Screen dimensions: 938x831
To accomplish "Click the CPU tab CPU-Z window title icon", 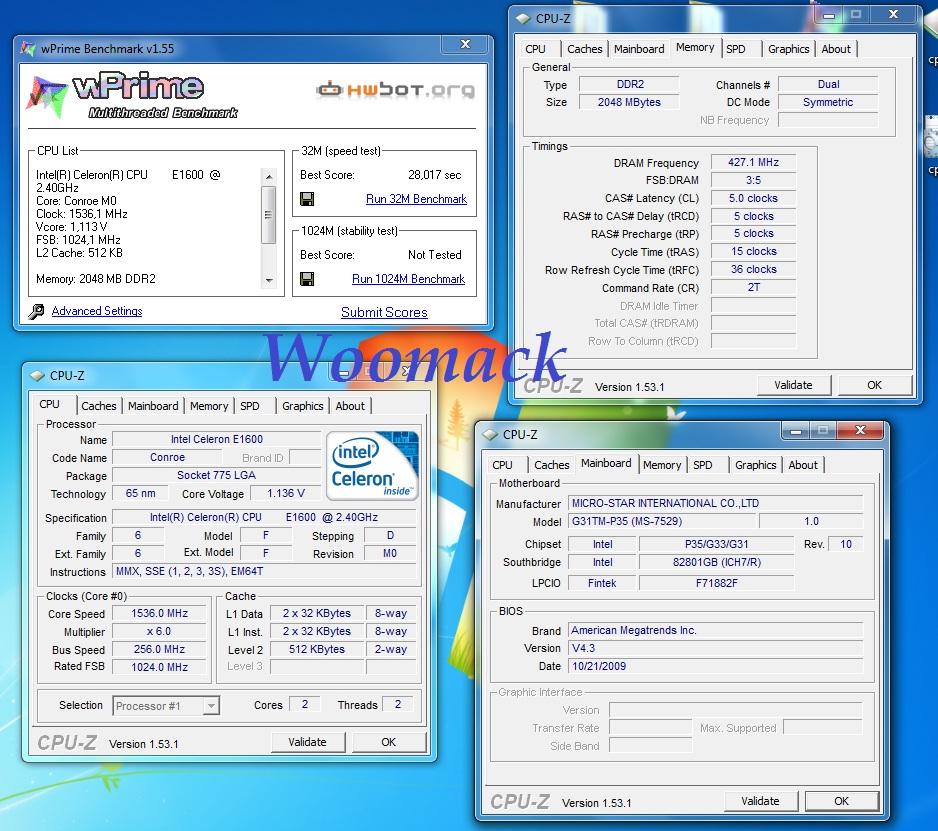I will [37, 376].
